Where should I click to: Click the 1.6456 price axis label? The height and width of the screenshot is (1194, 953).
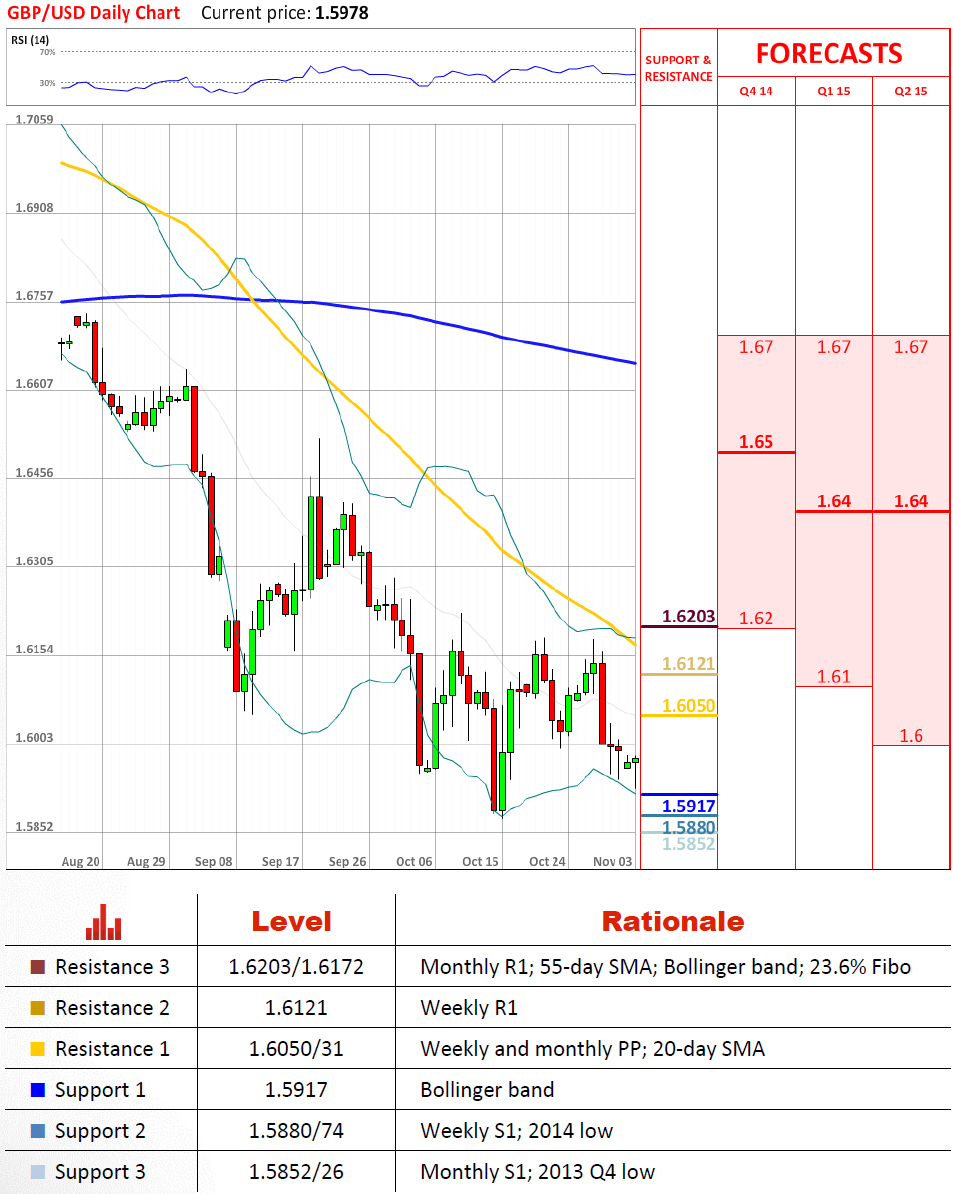(x=34, y=473)
